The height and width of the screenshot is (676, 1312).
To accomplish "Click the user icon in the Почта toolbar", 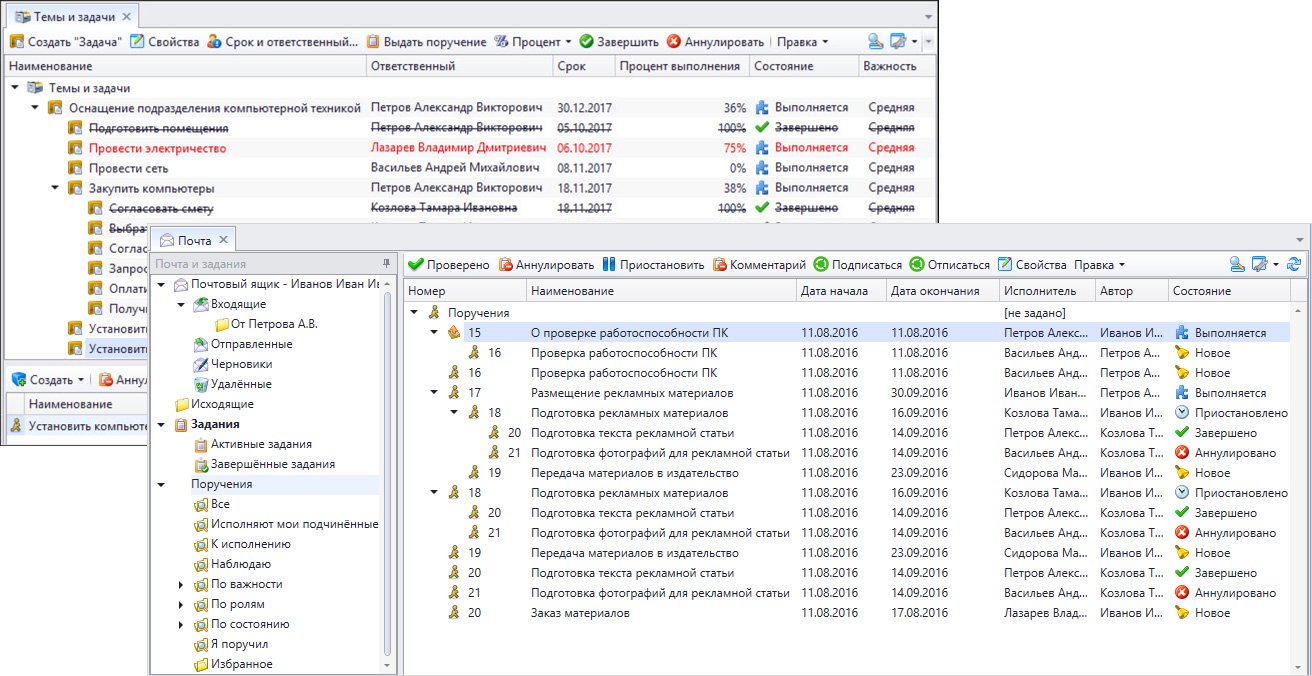I will pos(1237,265).
